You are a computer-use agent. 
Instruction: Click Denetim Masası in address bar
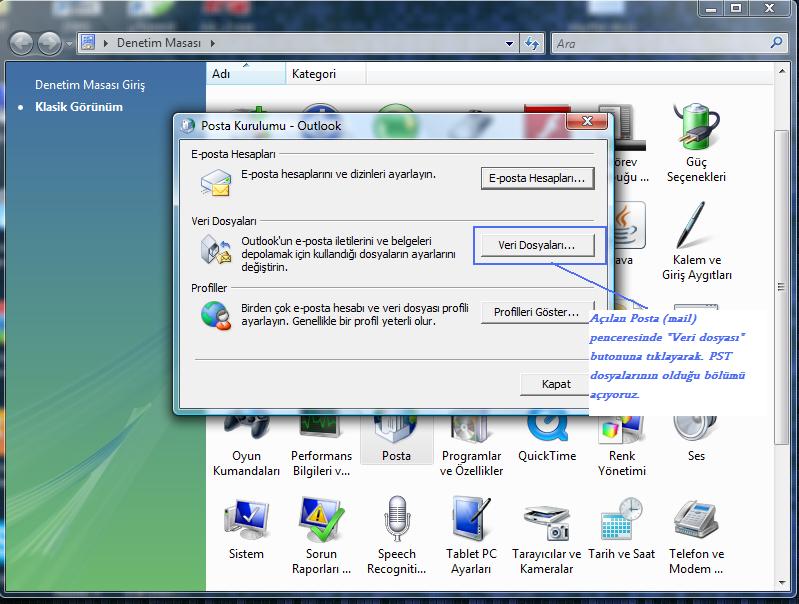159,43
